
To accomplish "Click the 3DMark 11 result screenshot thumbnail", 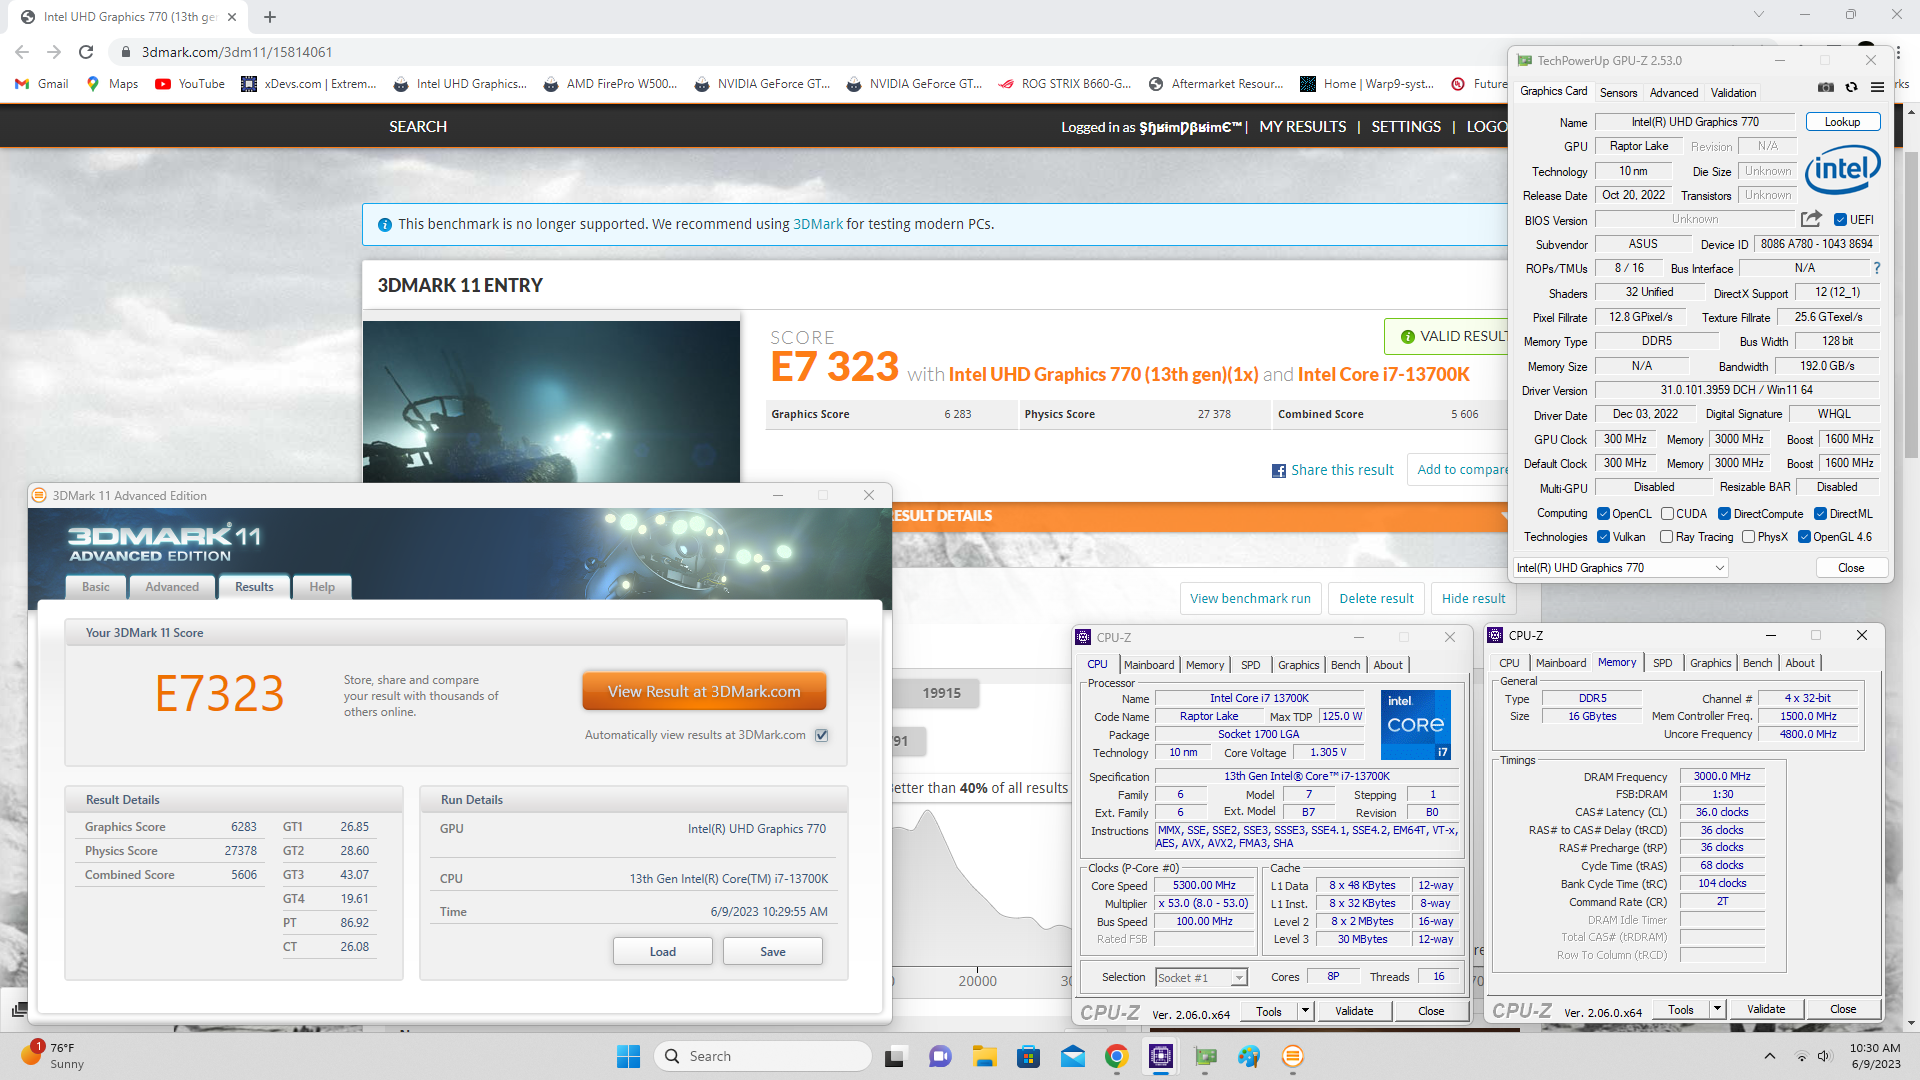I will (x=551, y=402).
